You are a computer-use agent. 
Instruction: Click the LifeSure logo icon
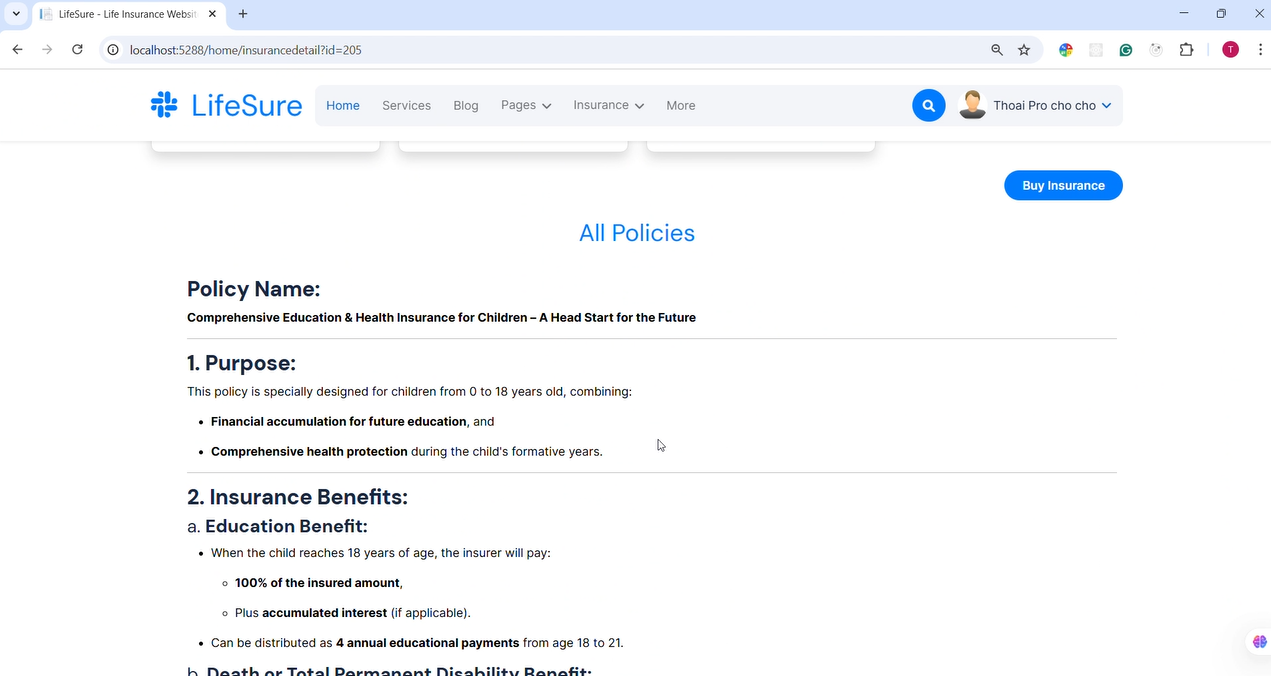tap(164, 104)
